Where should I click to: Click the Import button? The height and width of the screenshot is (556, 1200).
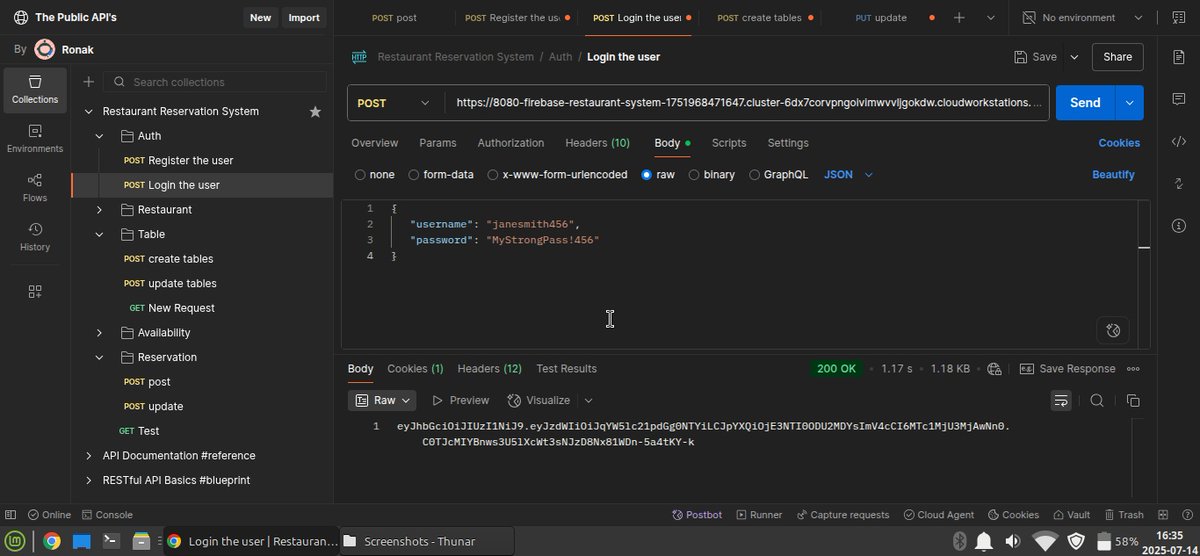[x=304, y=18]
